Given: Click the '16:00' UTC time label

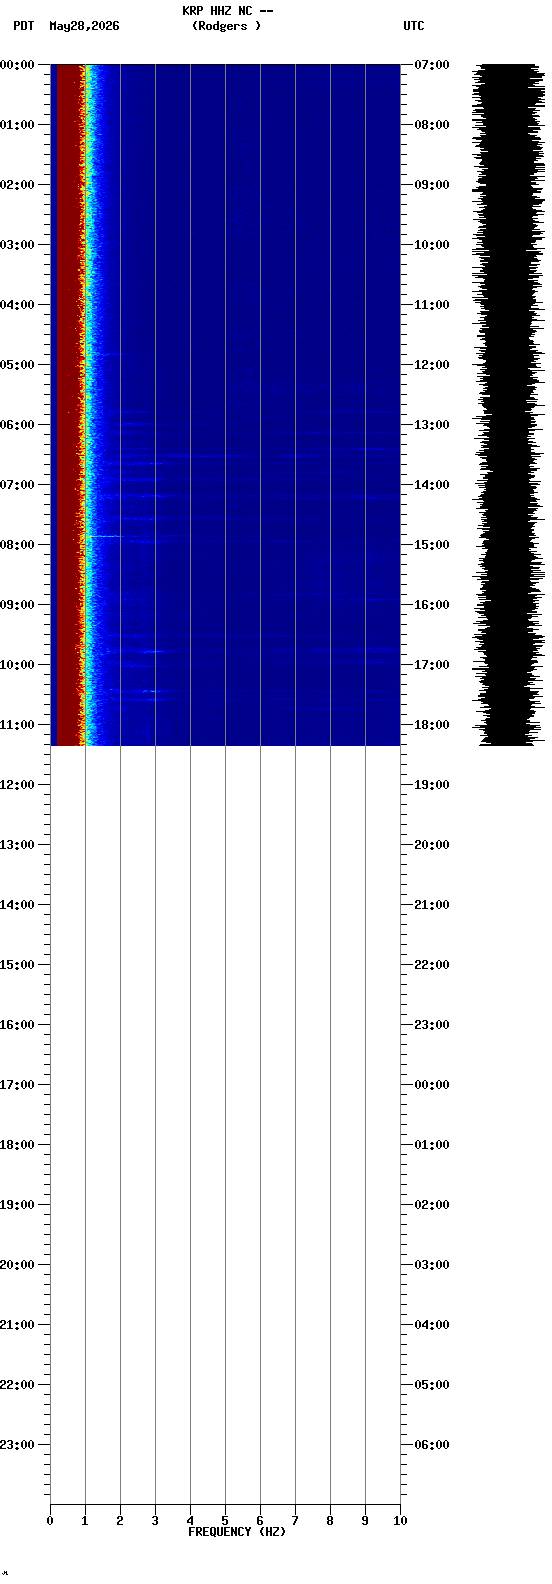Looking at the screenshot, I should pos(432,605).
